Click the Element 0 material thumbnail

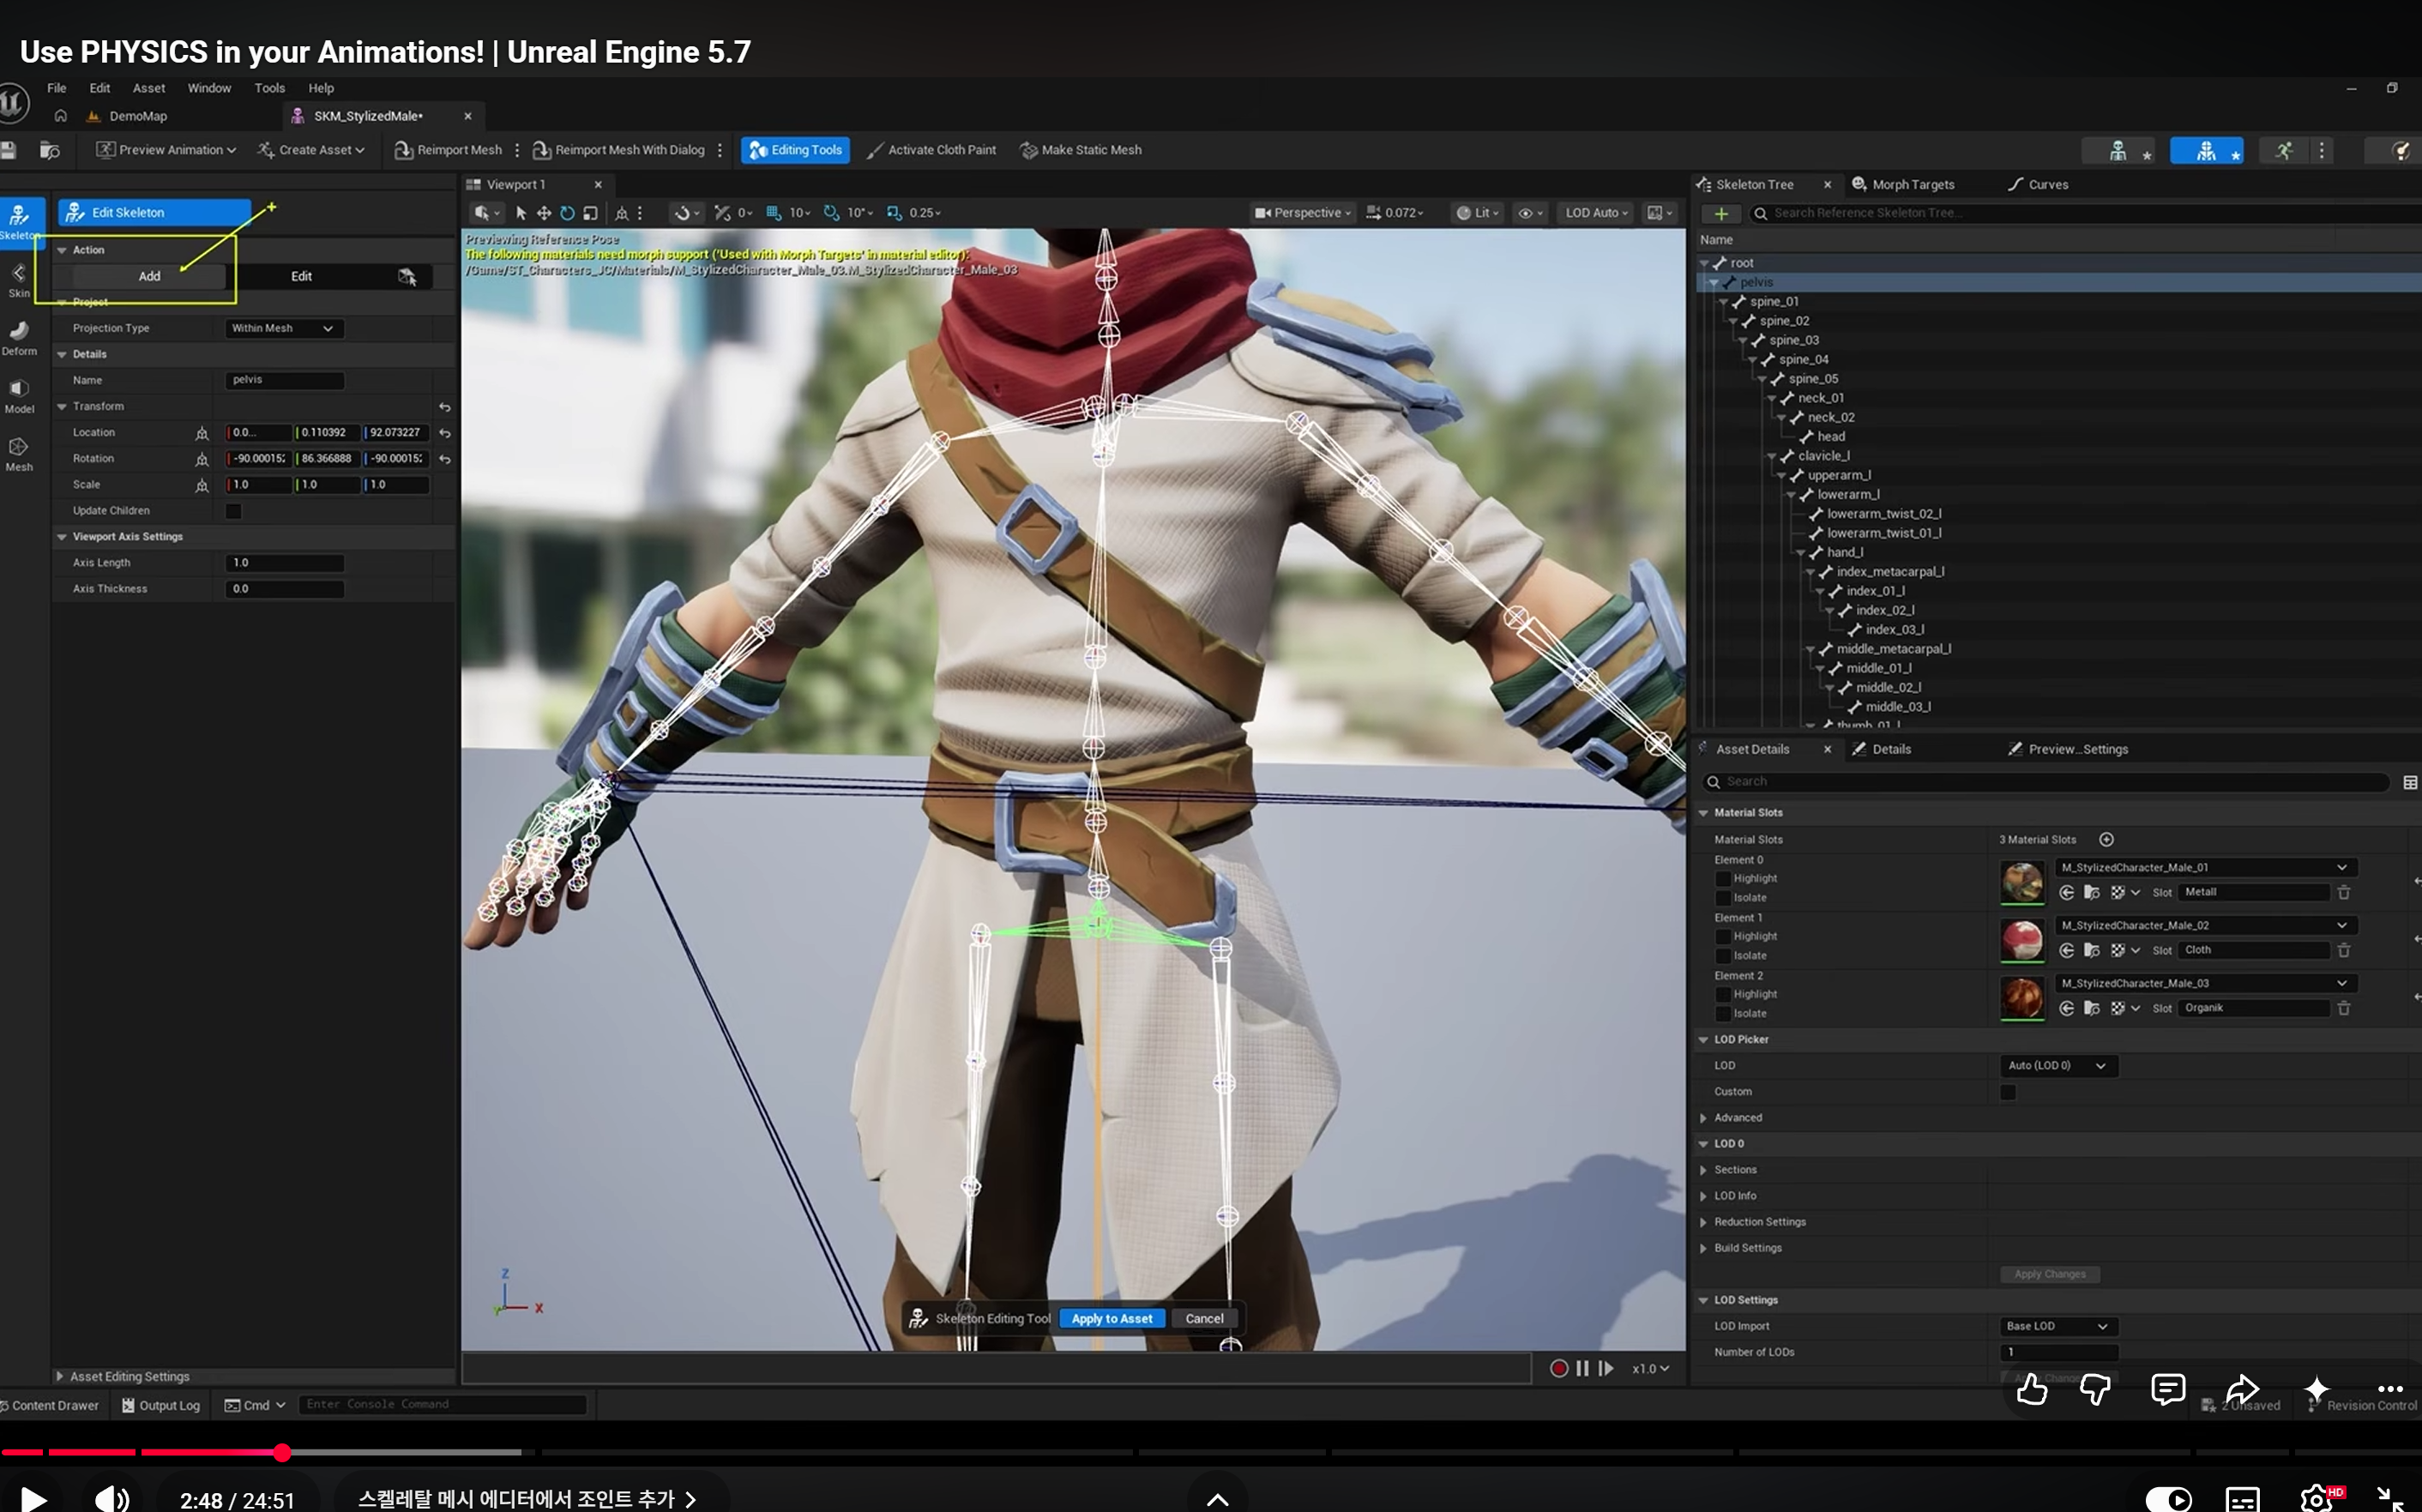point(2022,883)
